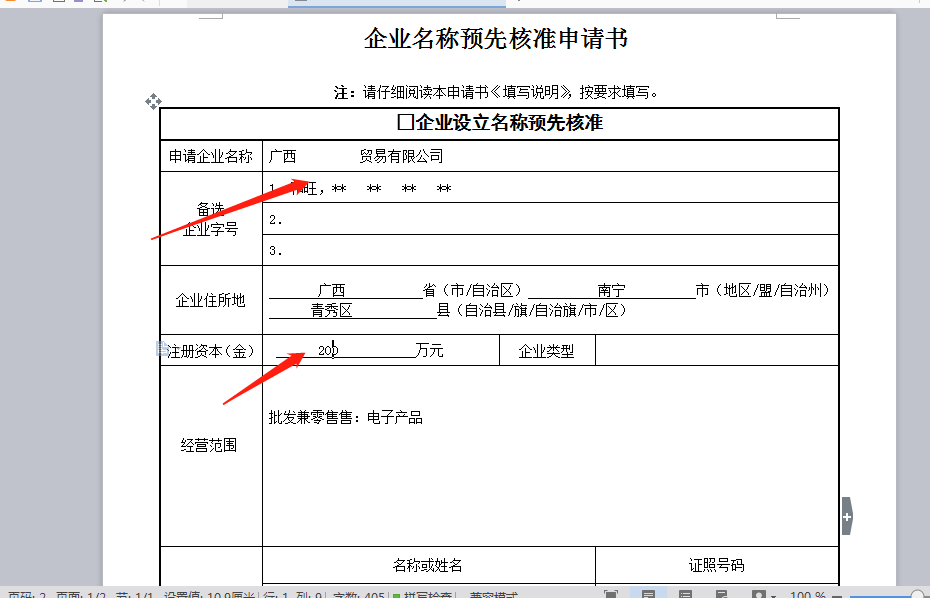Click the table move handle icon
The width and height of the screenshot is (930, 598).
pyautogui.click(x=153, y=101)
